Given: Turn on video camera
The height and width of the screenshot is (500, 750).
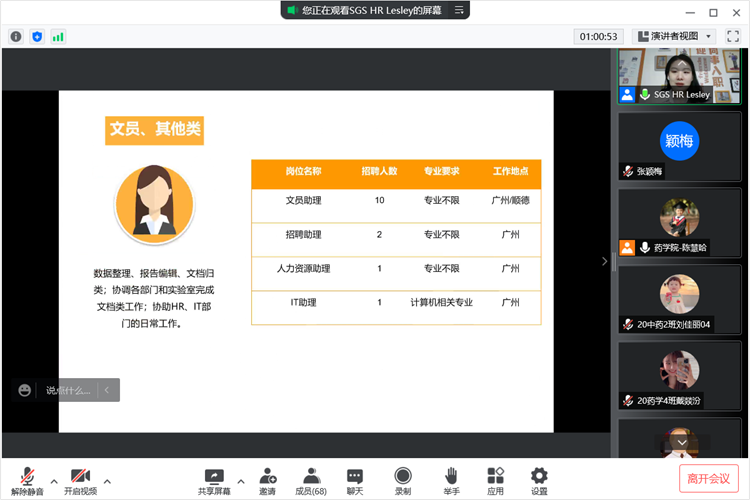Looking at the screenshot, I should (x=80, y=481).
